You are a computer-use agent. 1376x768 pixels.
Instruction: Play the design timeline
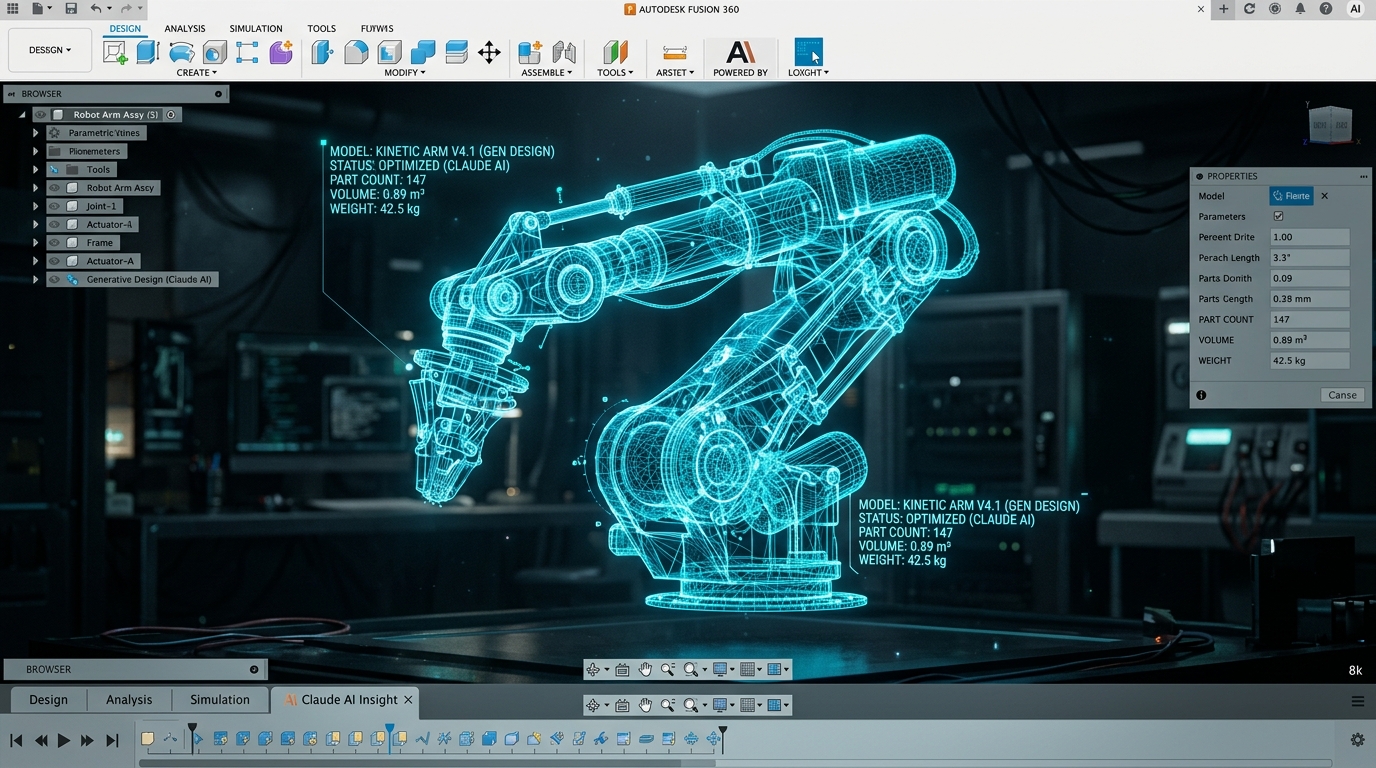pyautogui.click(x=64, y=740)
